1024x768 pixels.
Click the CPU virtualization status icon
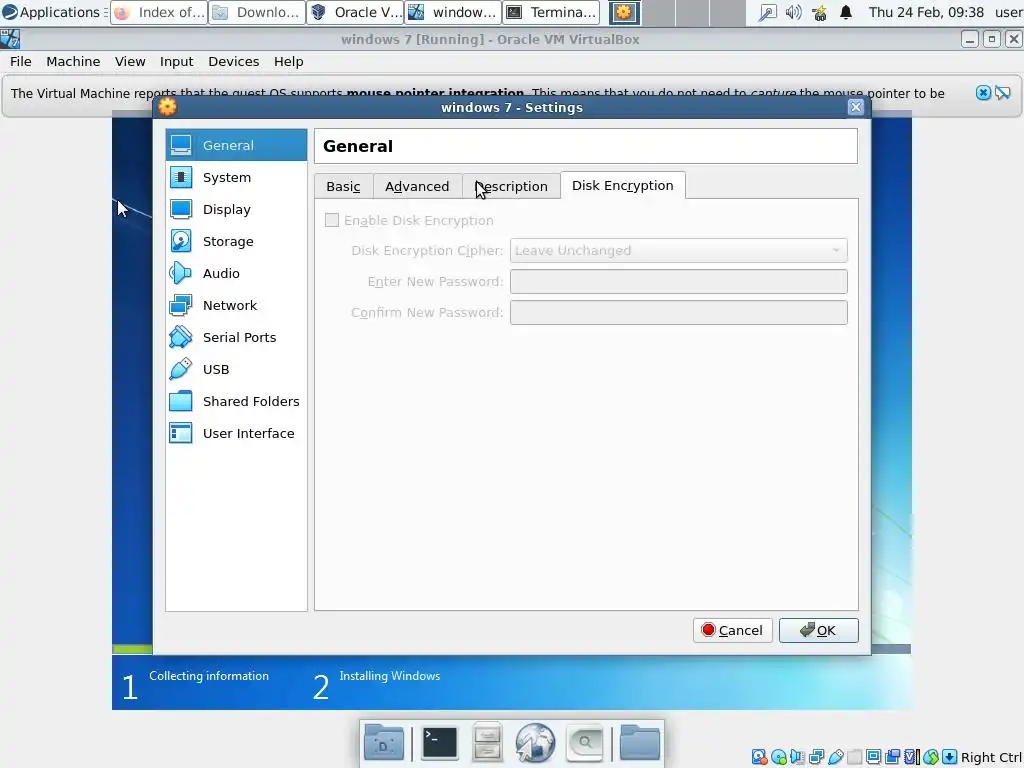(x=912, y=757)
